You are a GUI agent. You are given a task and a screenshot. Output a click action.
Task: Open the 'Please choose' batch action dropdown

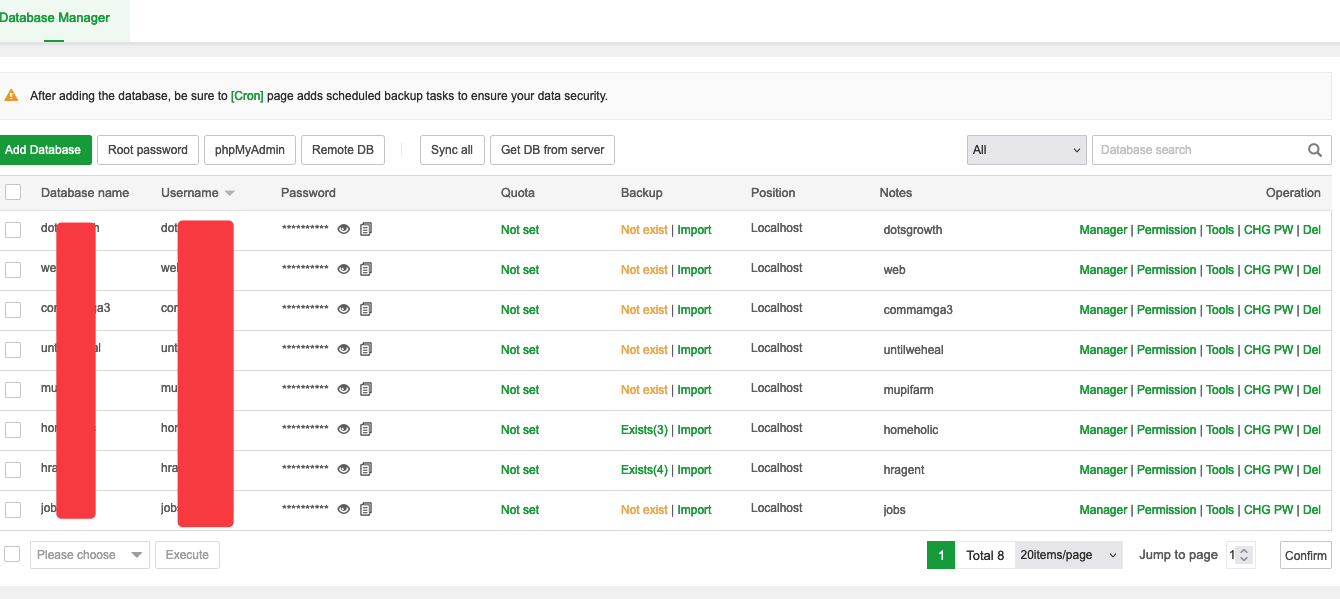[x=90, y=555]
